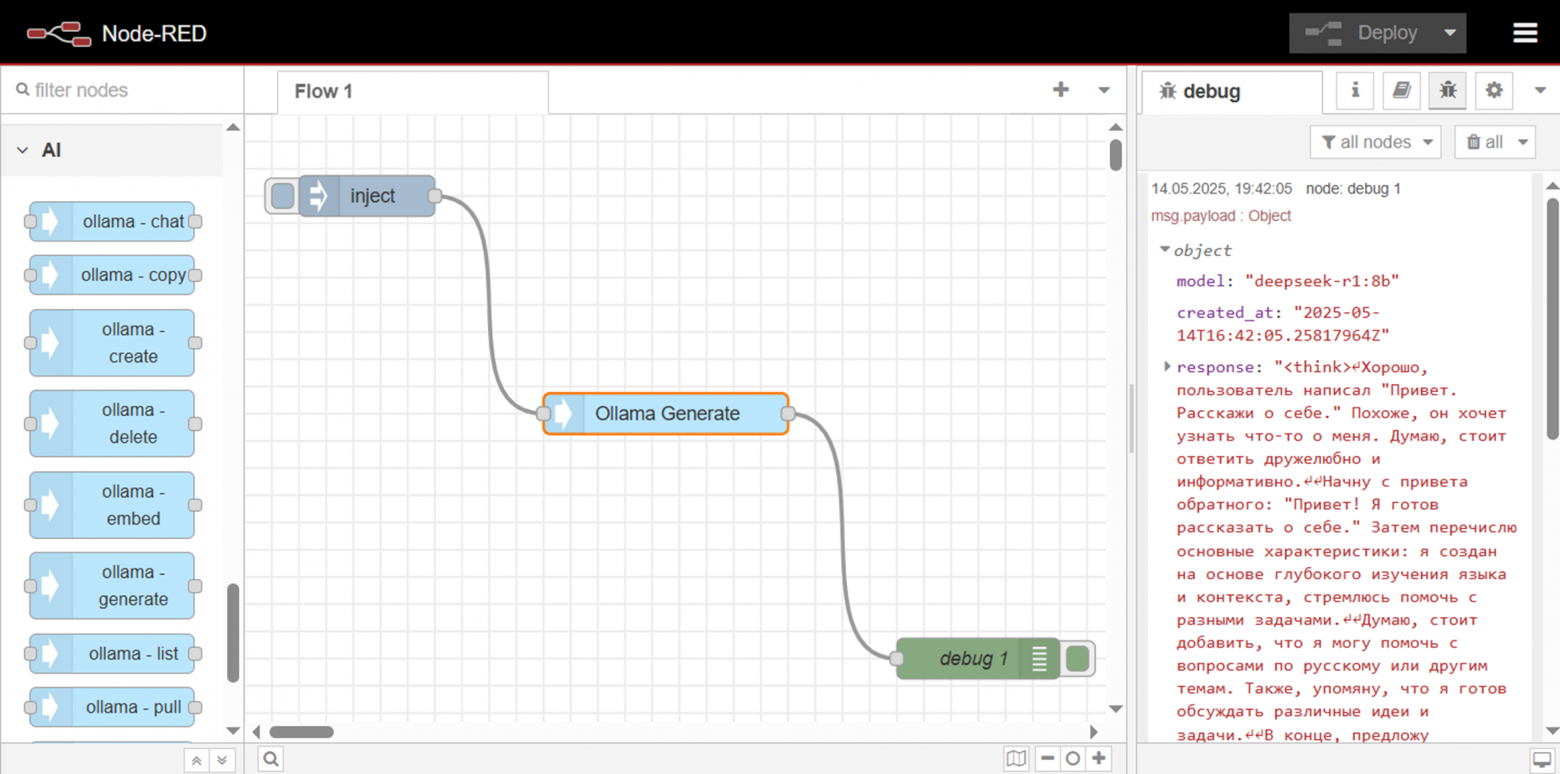Select the ollama - embed palette node
This screenshot has height=774, width=1560.
[x=112, y=505]
